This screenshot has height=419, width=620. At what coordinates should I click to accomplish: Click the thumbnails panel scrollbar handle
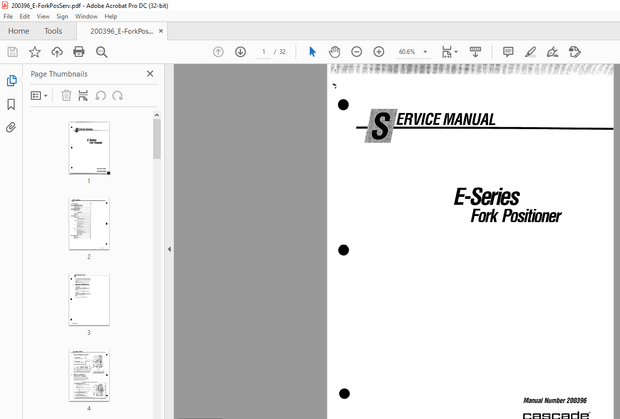[157, 139]
